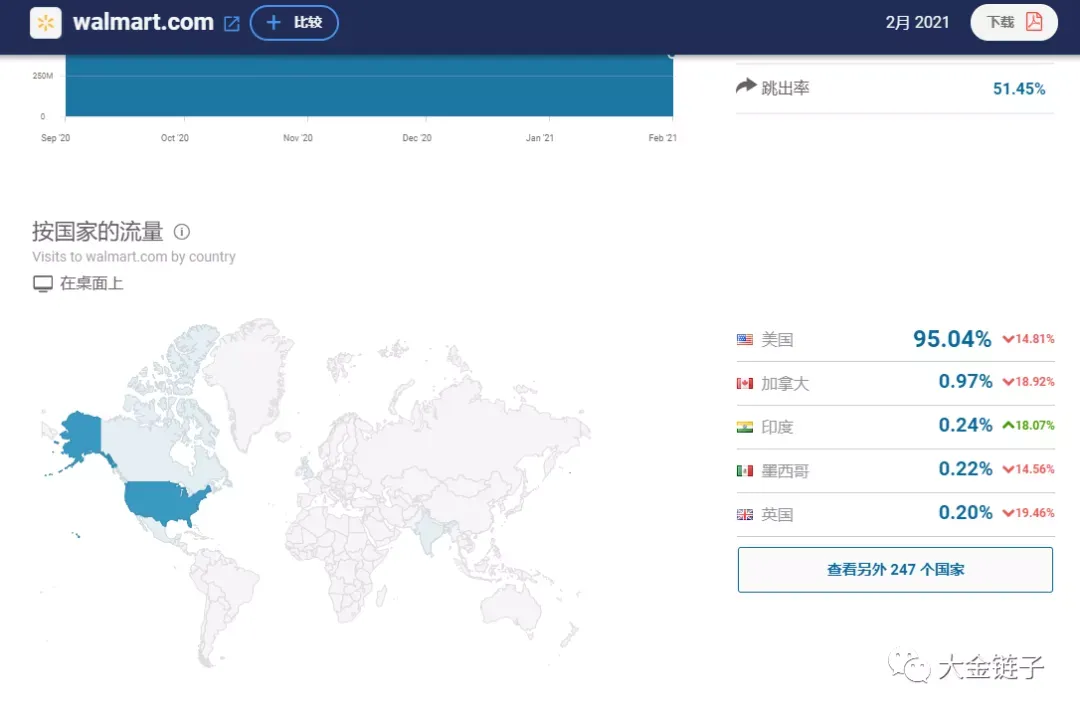Click the Jan '21 chart axis label
1080x715 pixels.
coord(539,138)
